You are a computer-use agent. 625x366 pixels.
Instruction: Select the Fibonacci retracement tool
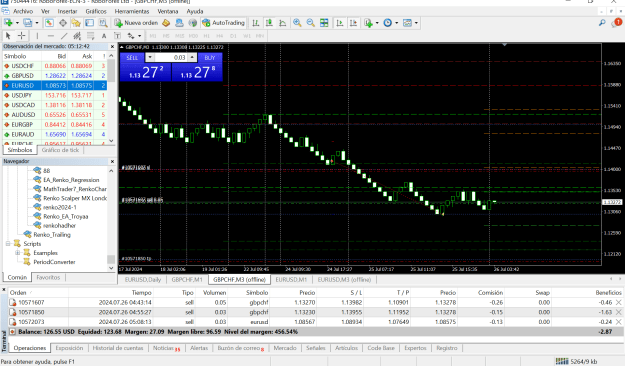(90, 36)
